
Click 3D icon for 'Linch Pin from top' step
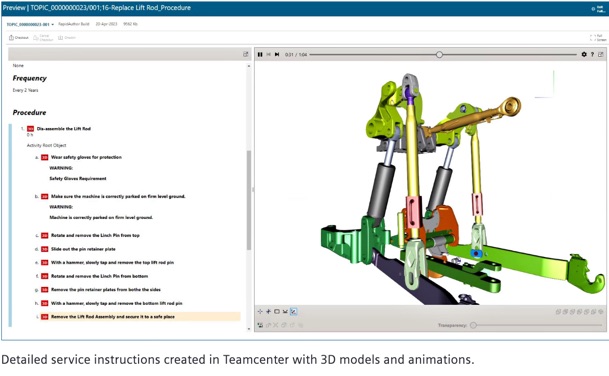tap(45, 235)
